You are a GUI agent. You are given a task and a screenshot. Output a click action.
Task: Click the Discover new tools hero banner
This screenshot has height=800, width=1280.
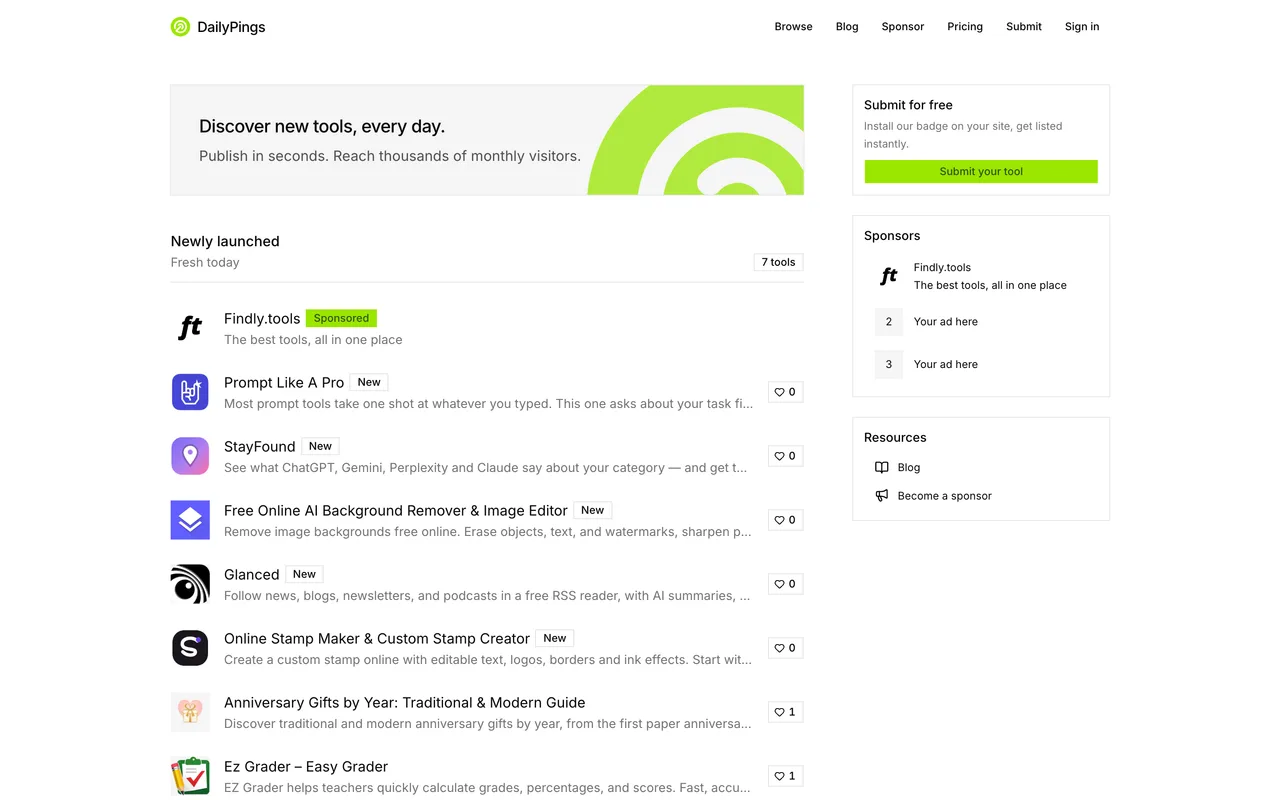point(487,140)
